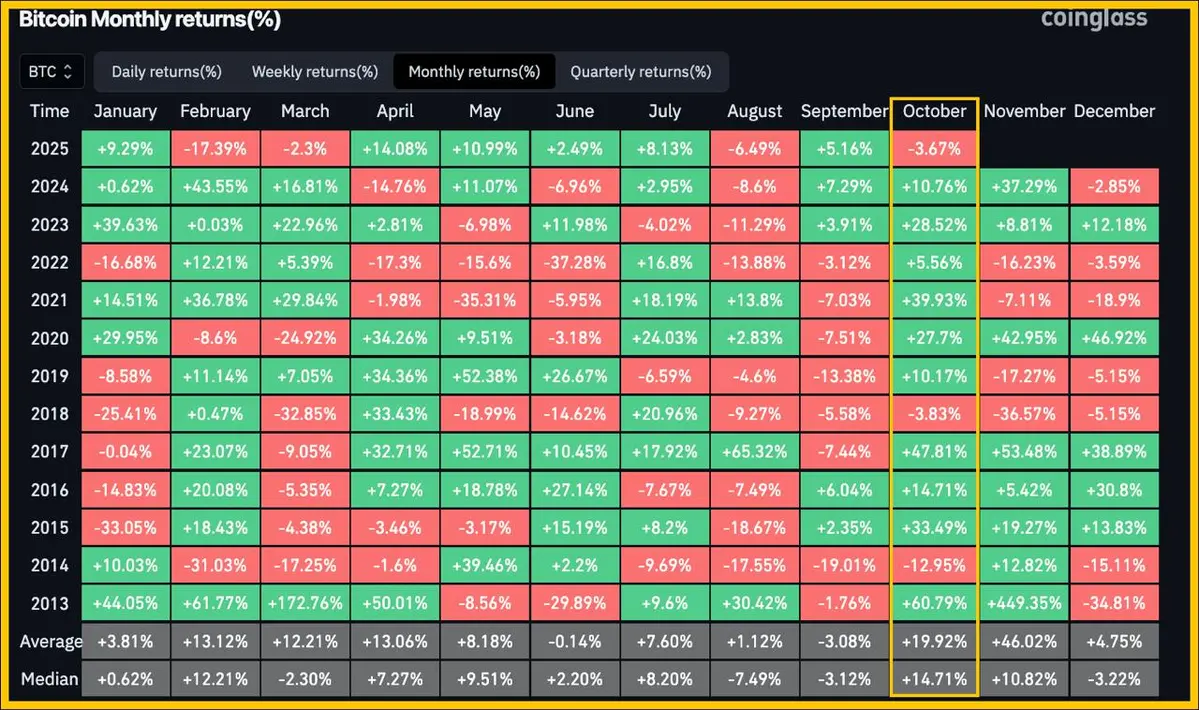Click the Time column header
The width and height of the screenshot is (1199, 710).
point(50,112)
